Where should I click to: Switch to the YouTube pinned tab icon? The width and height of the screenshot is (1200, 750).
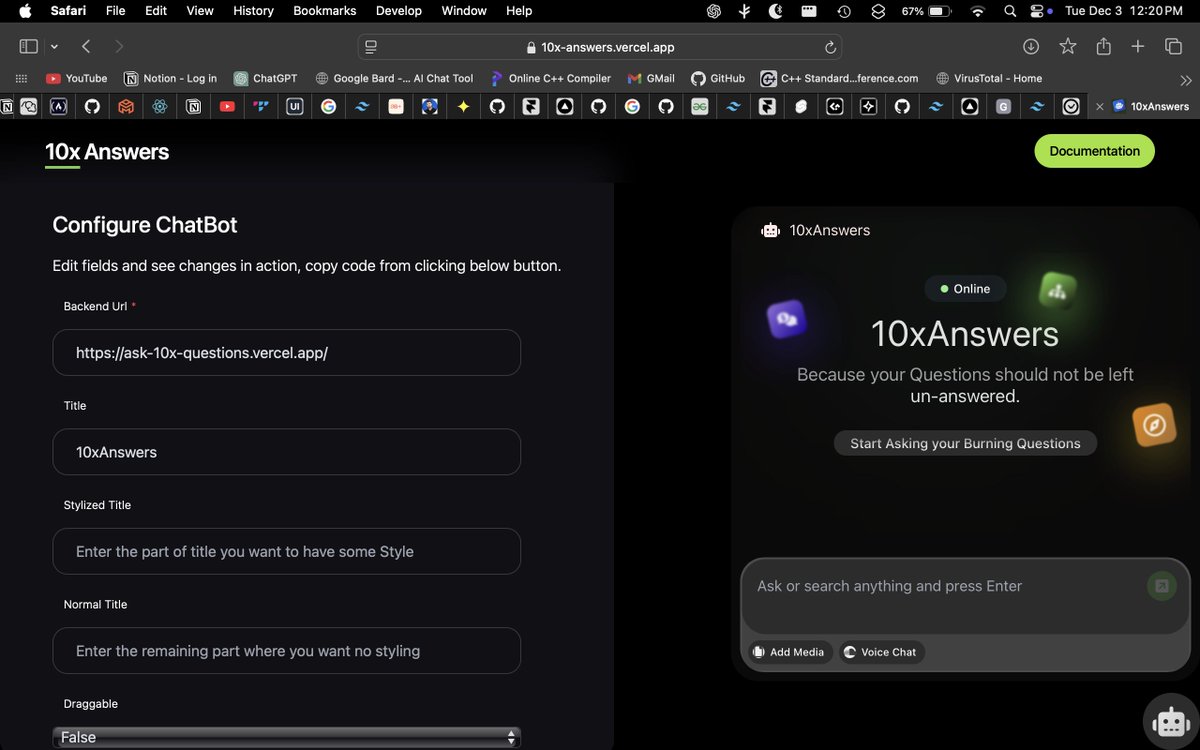click(227, 106)
